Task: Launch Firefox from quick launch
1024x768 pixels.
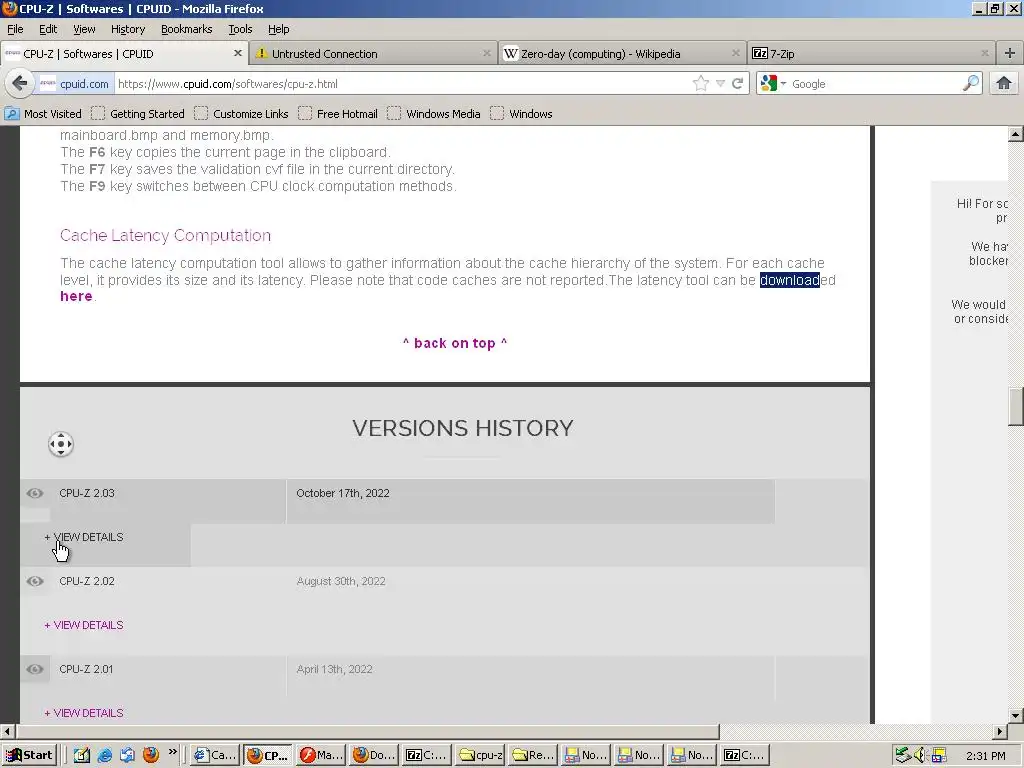Action: click(x=151, y=755)
